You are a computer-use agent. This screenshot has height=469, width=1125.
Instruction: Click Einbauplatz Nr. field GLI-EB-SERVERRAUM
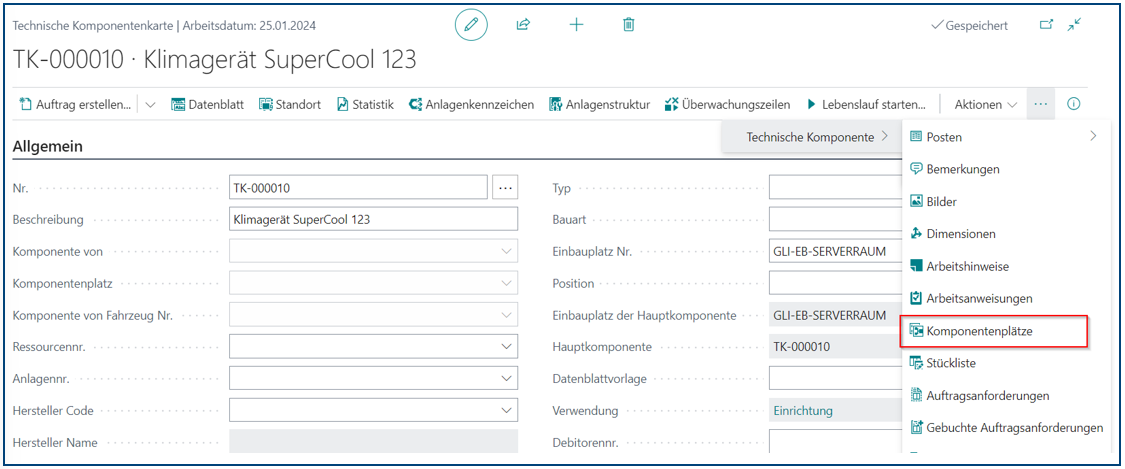coord(835,251)
